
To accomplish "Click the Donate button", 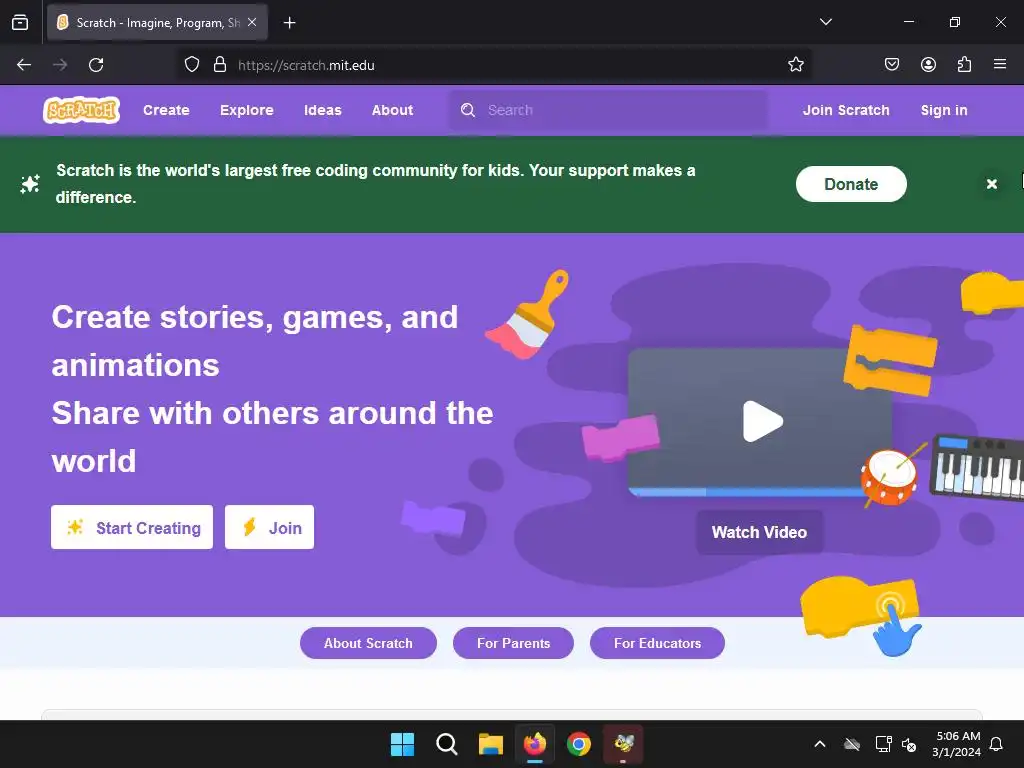I will (851, 184).
